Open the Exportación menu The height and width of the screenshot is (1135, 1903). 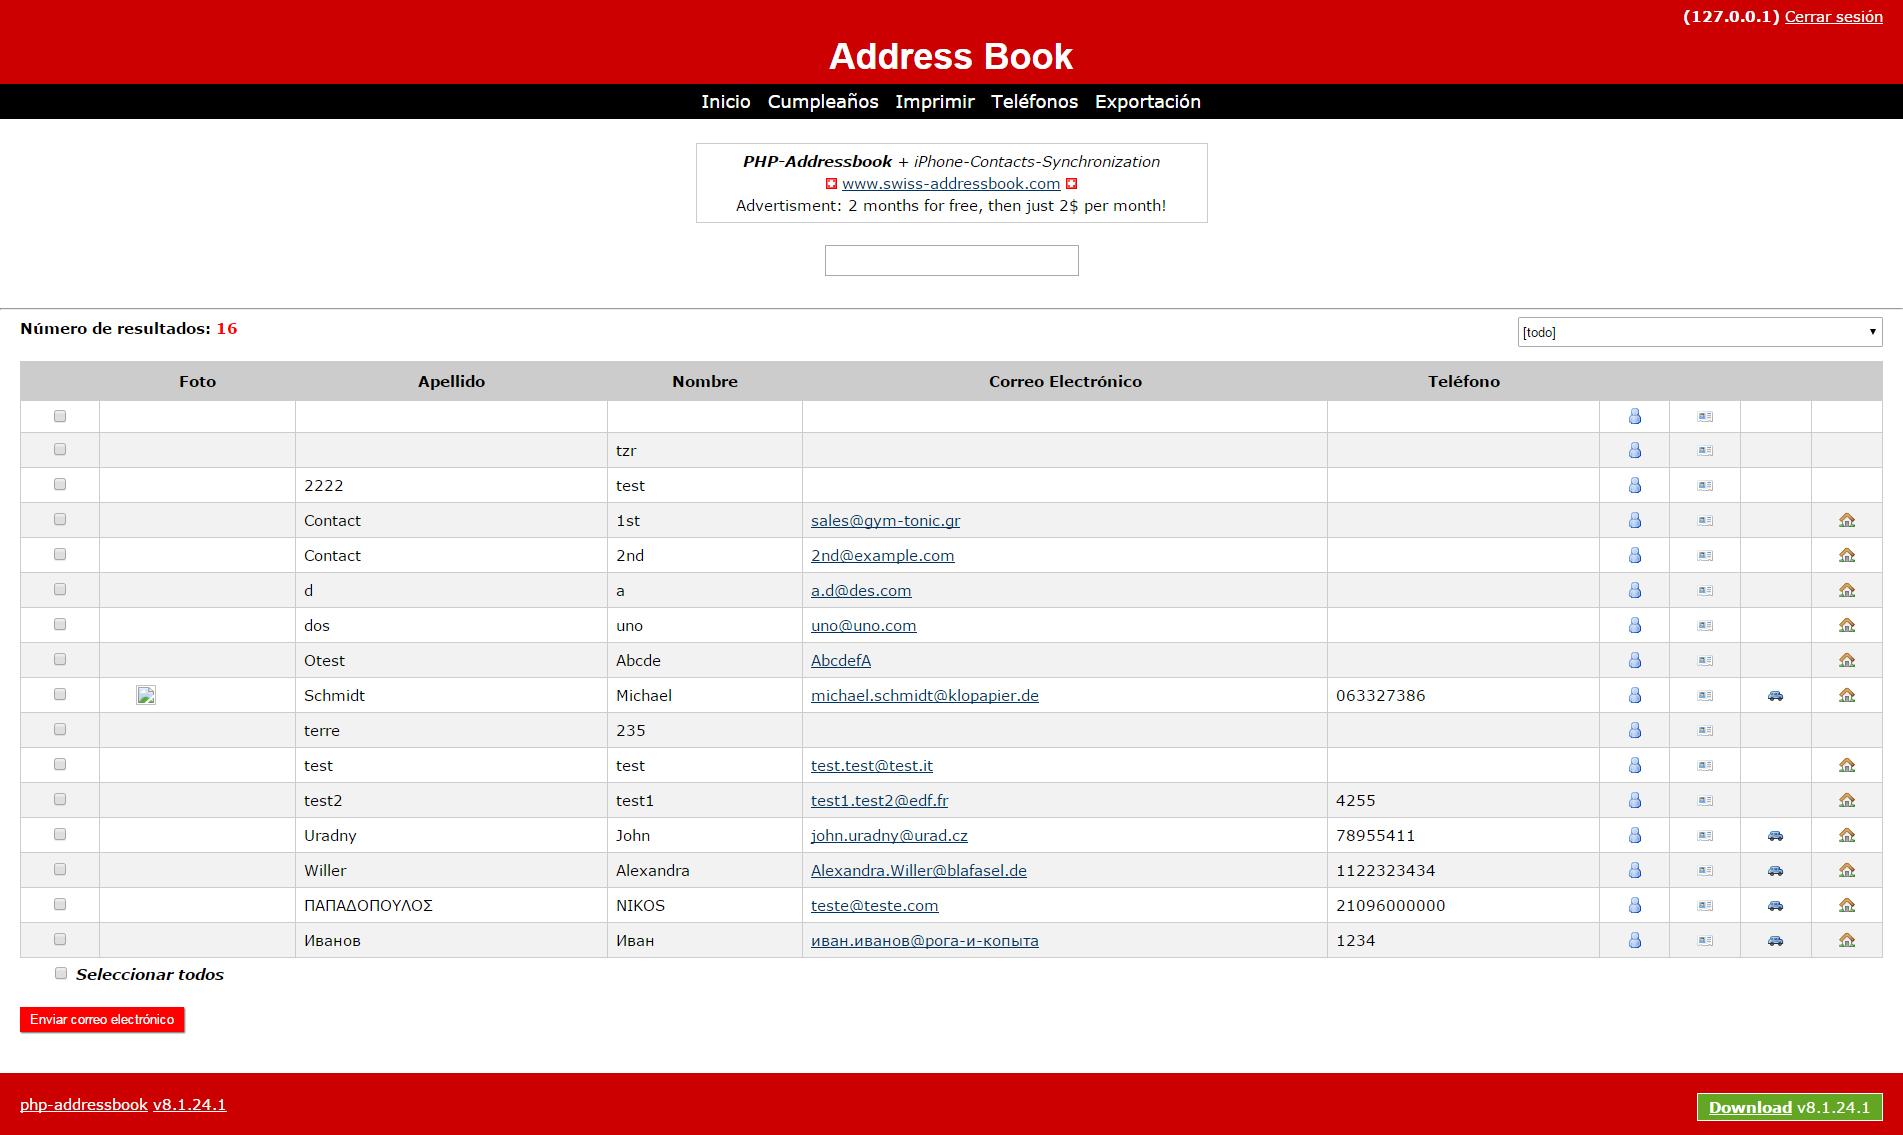point(1148,101)
